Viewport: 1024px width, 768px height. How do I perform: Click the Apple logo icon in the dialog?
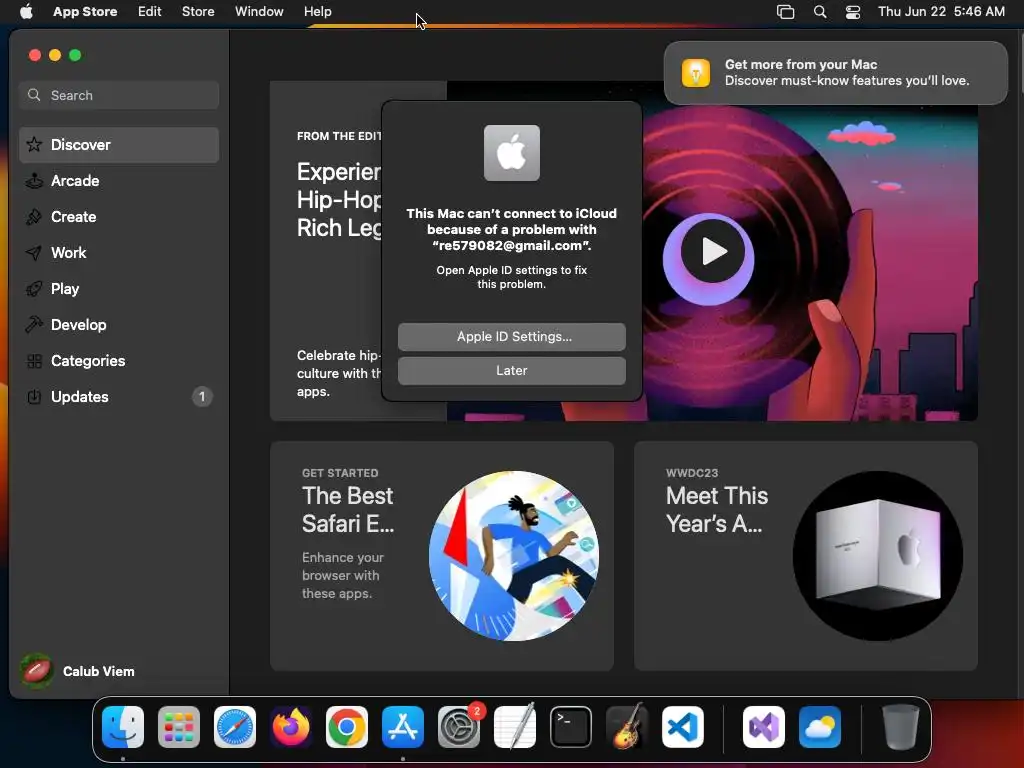[511, 153]
